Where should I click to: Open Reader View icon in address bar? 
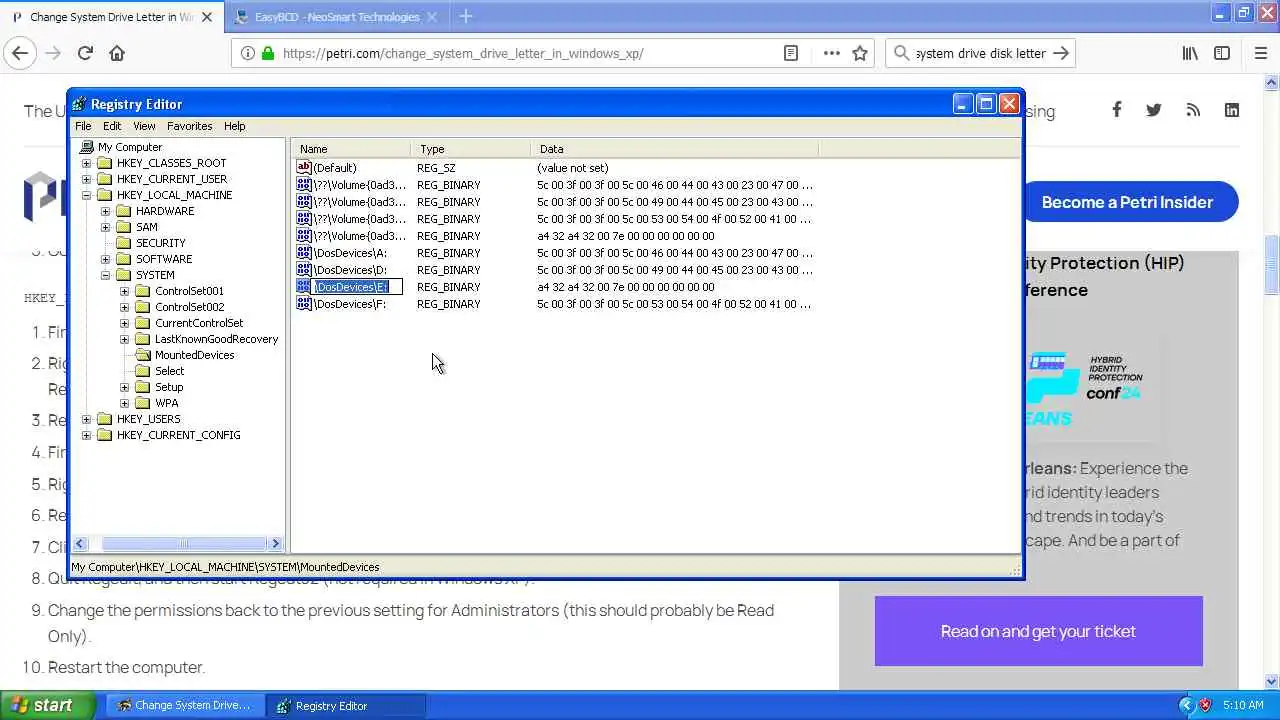tap(791, 53)
